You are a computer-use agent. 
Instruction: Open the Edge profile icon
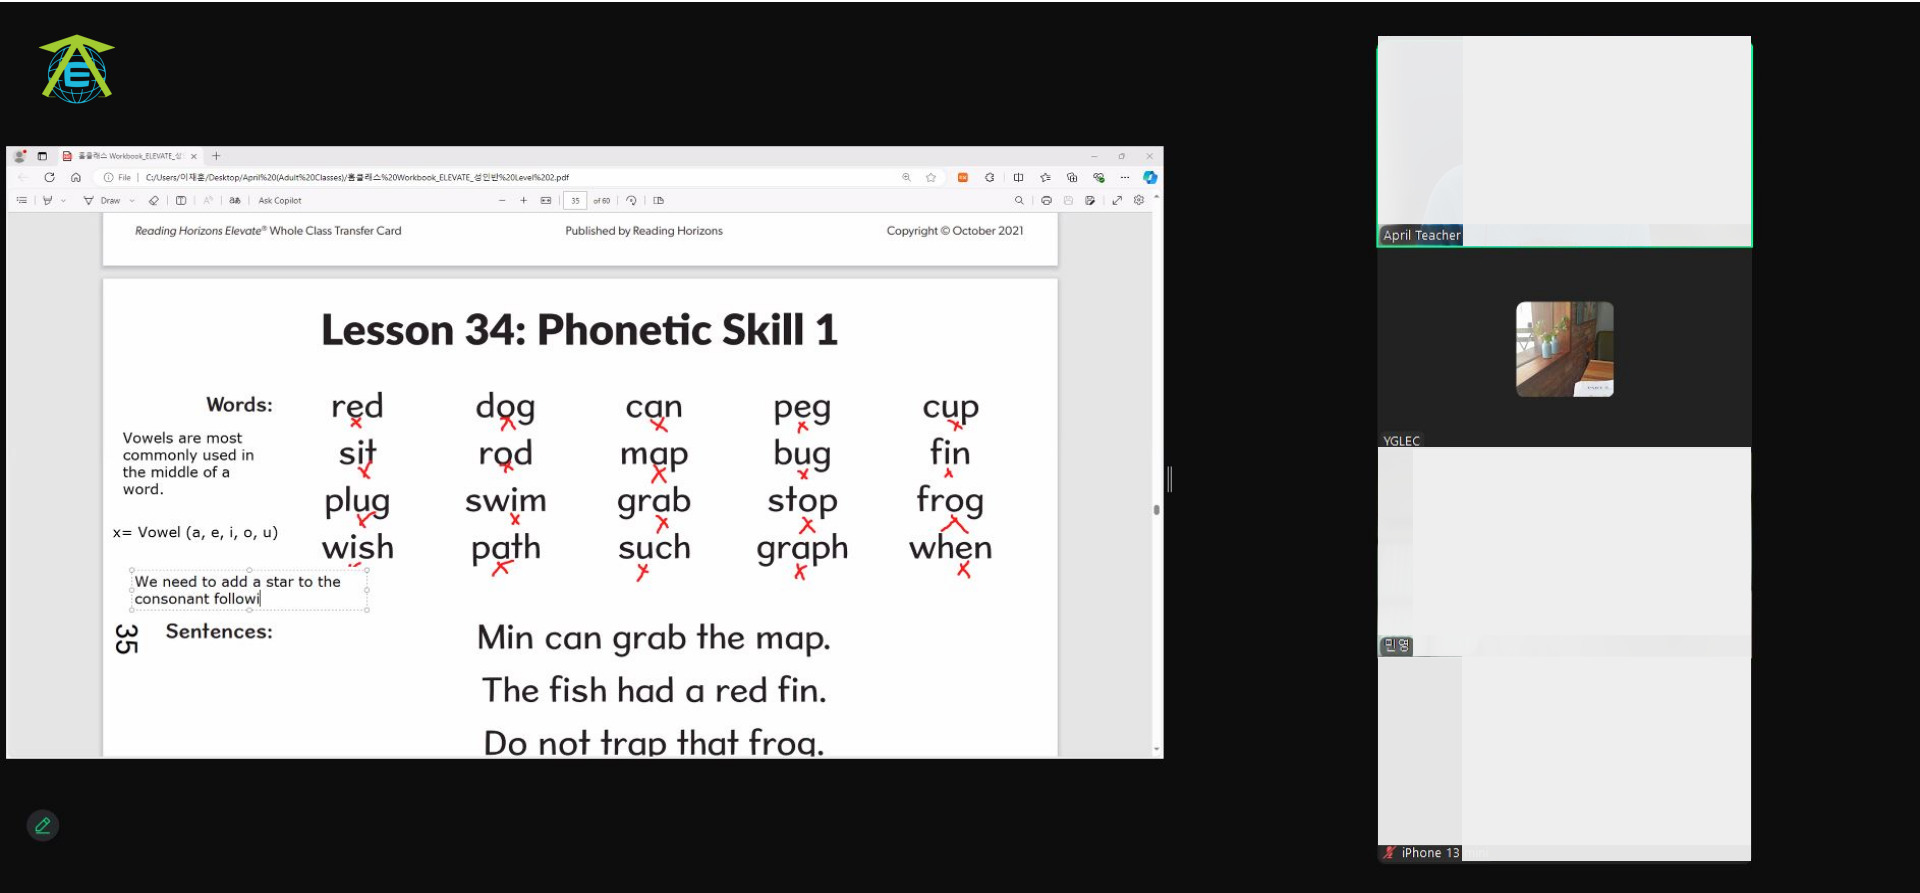pos(19,156)
